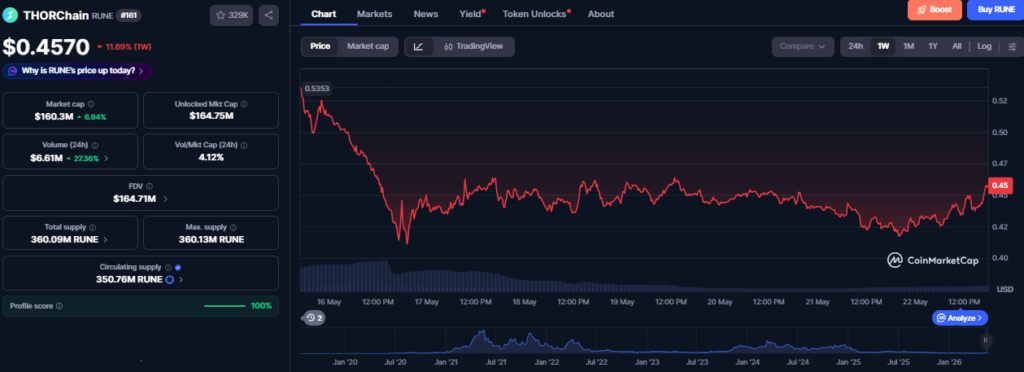Click the historical range slider mini chart
The width and height of the screenshot is (1024, 372).
click(x=644, y=341)
